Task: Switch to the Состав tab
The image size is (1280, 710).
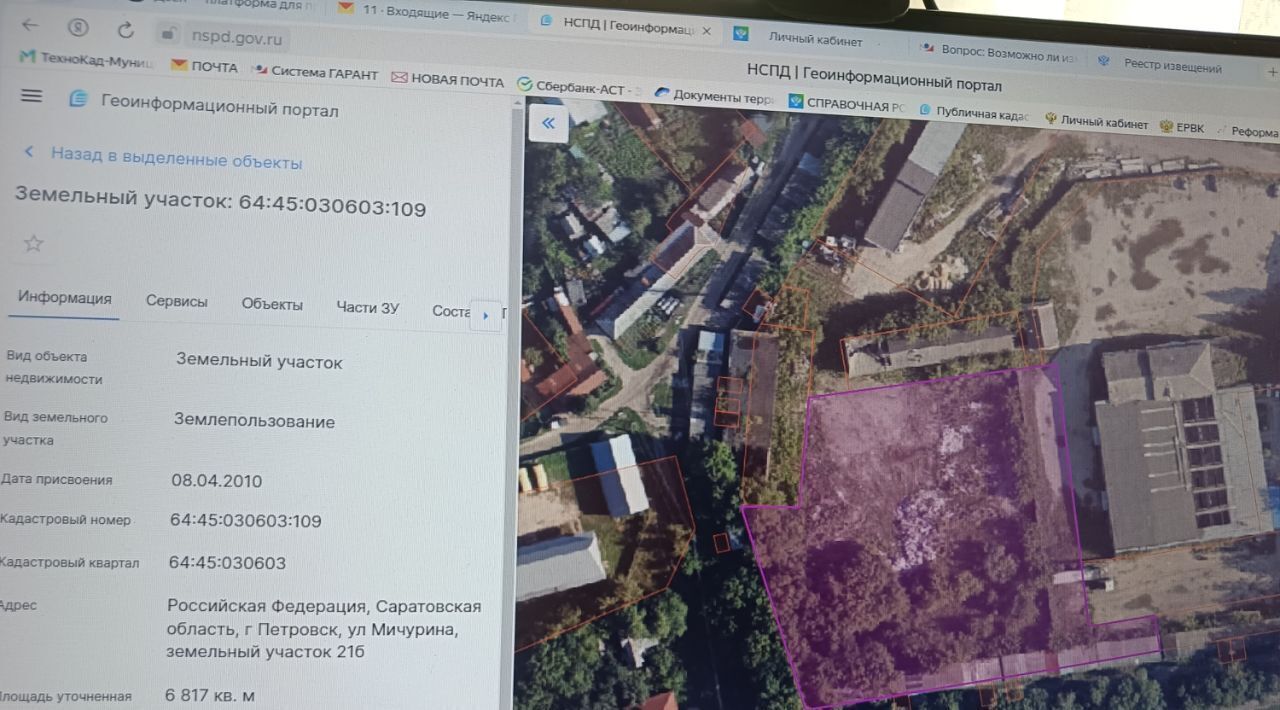Action: click(451, 311)
